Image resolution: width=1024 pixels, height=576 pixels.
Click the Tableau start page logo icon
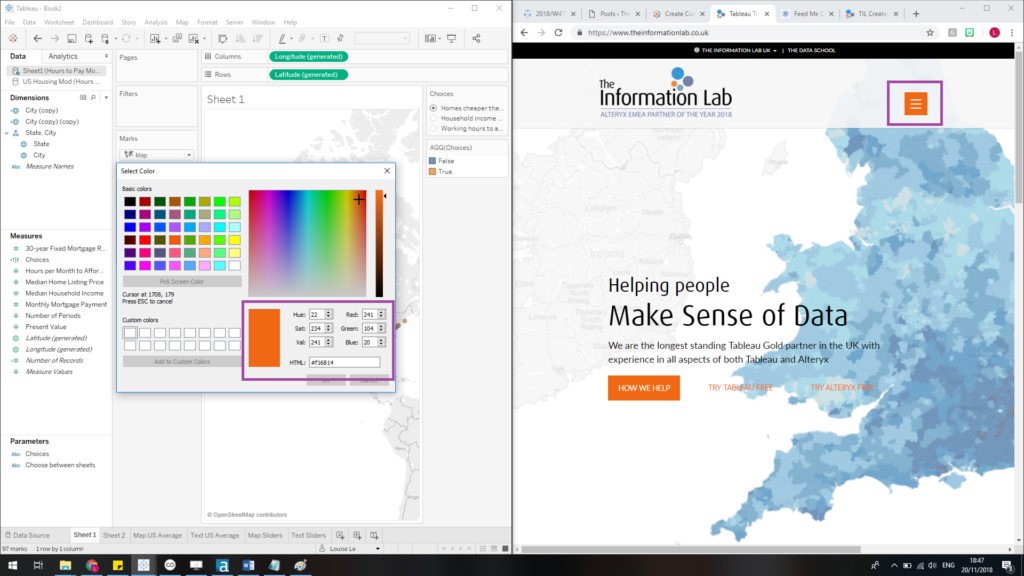(x=12, y=39)
